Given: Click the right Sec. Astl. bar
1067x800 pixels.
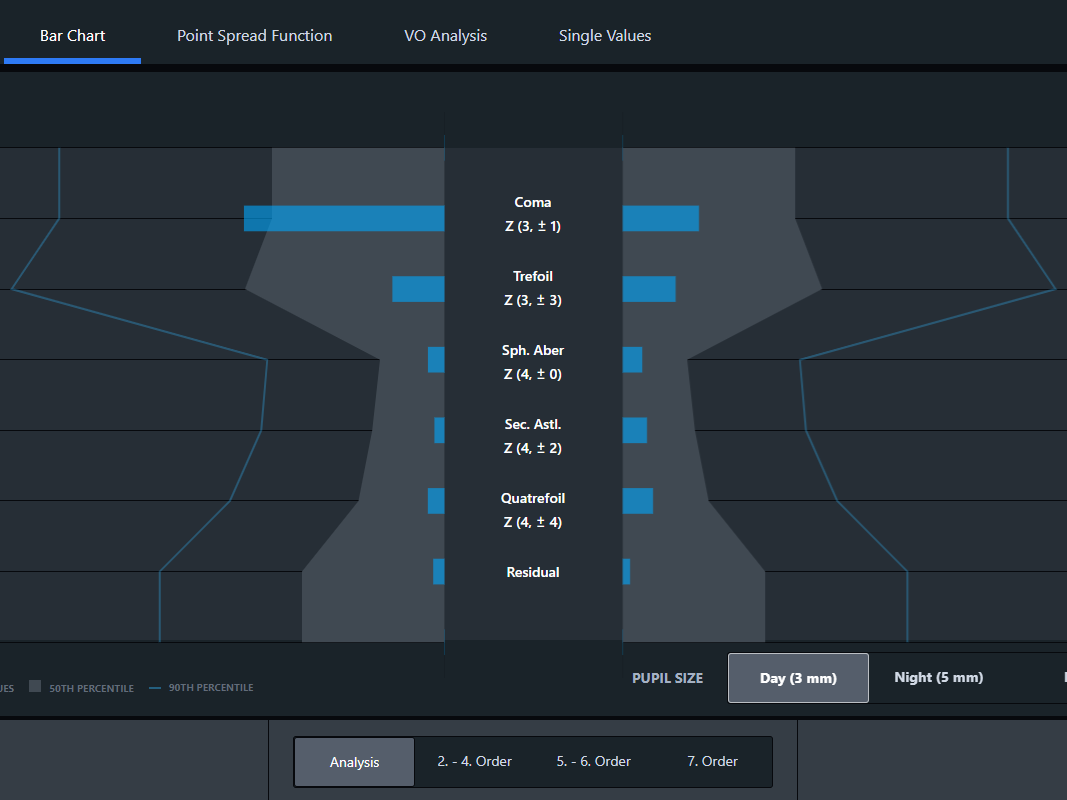Looking at the screenshot, I should (x=634, y=430).
